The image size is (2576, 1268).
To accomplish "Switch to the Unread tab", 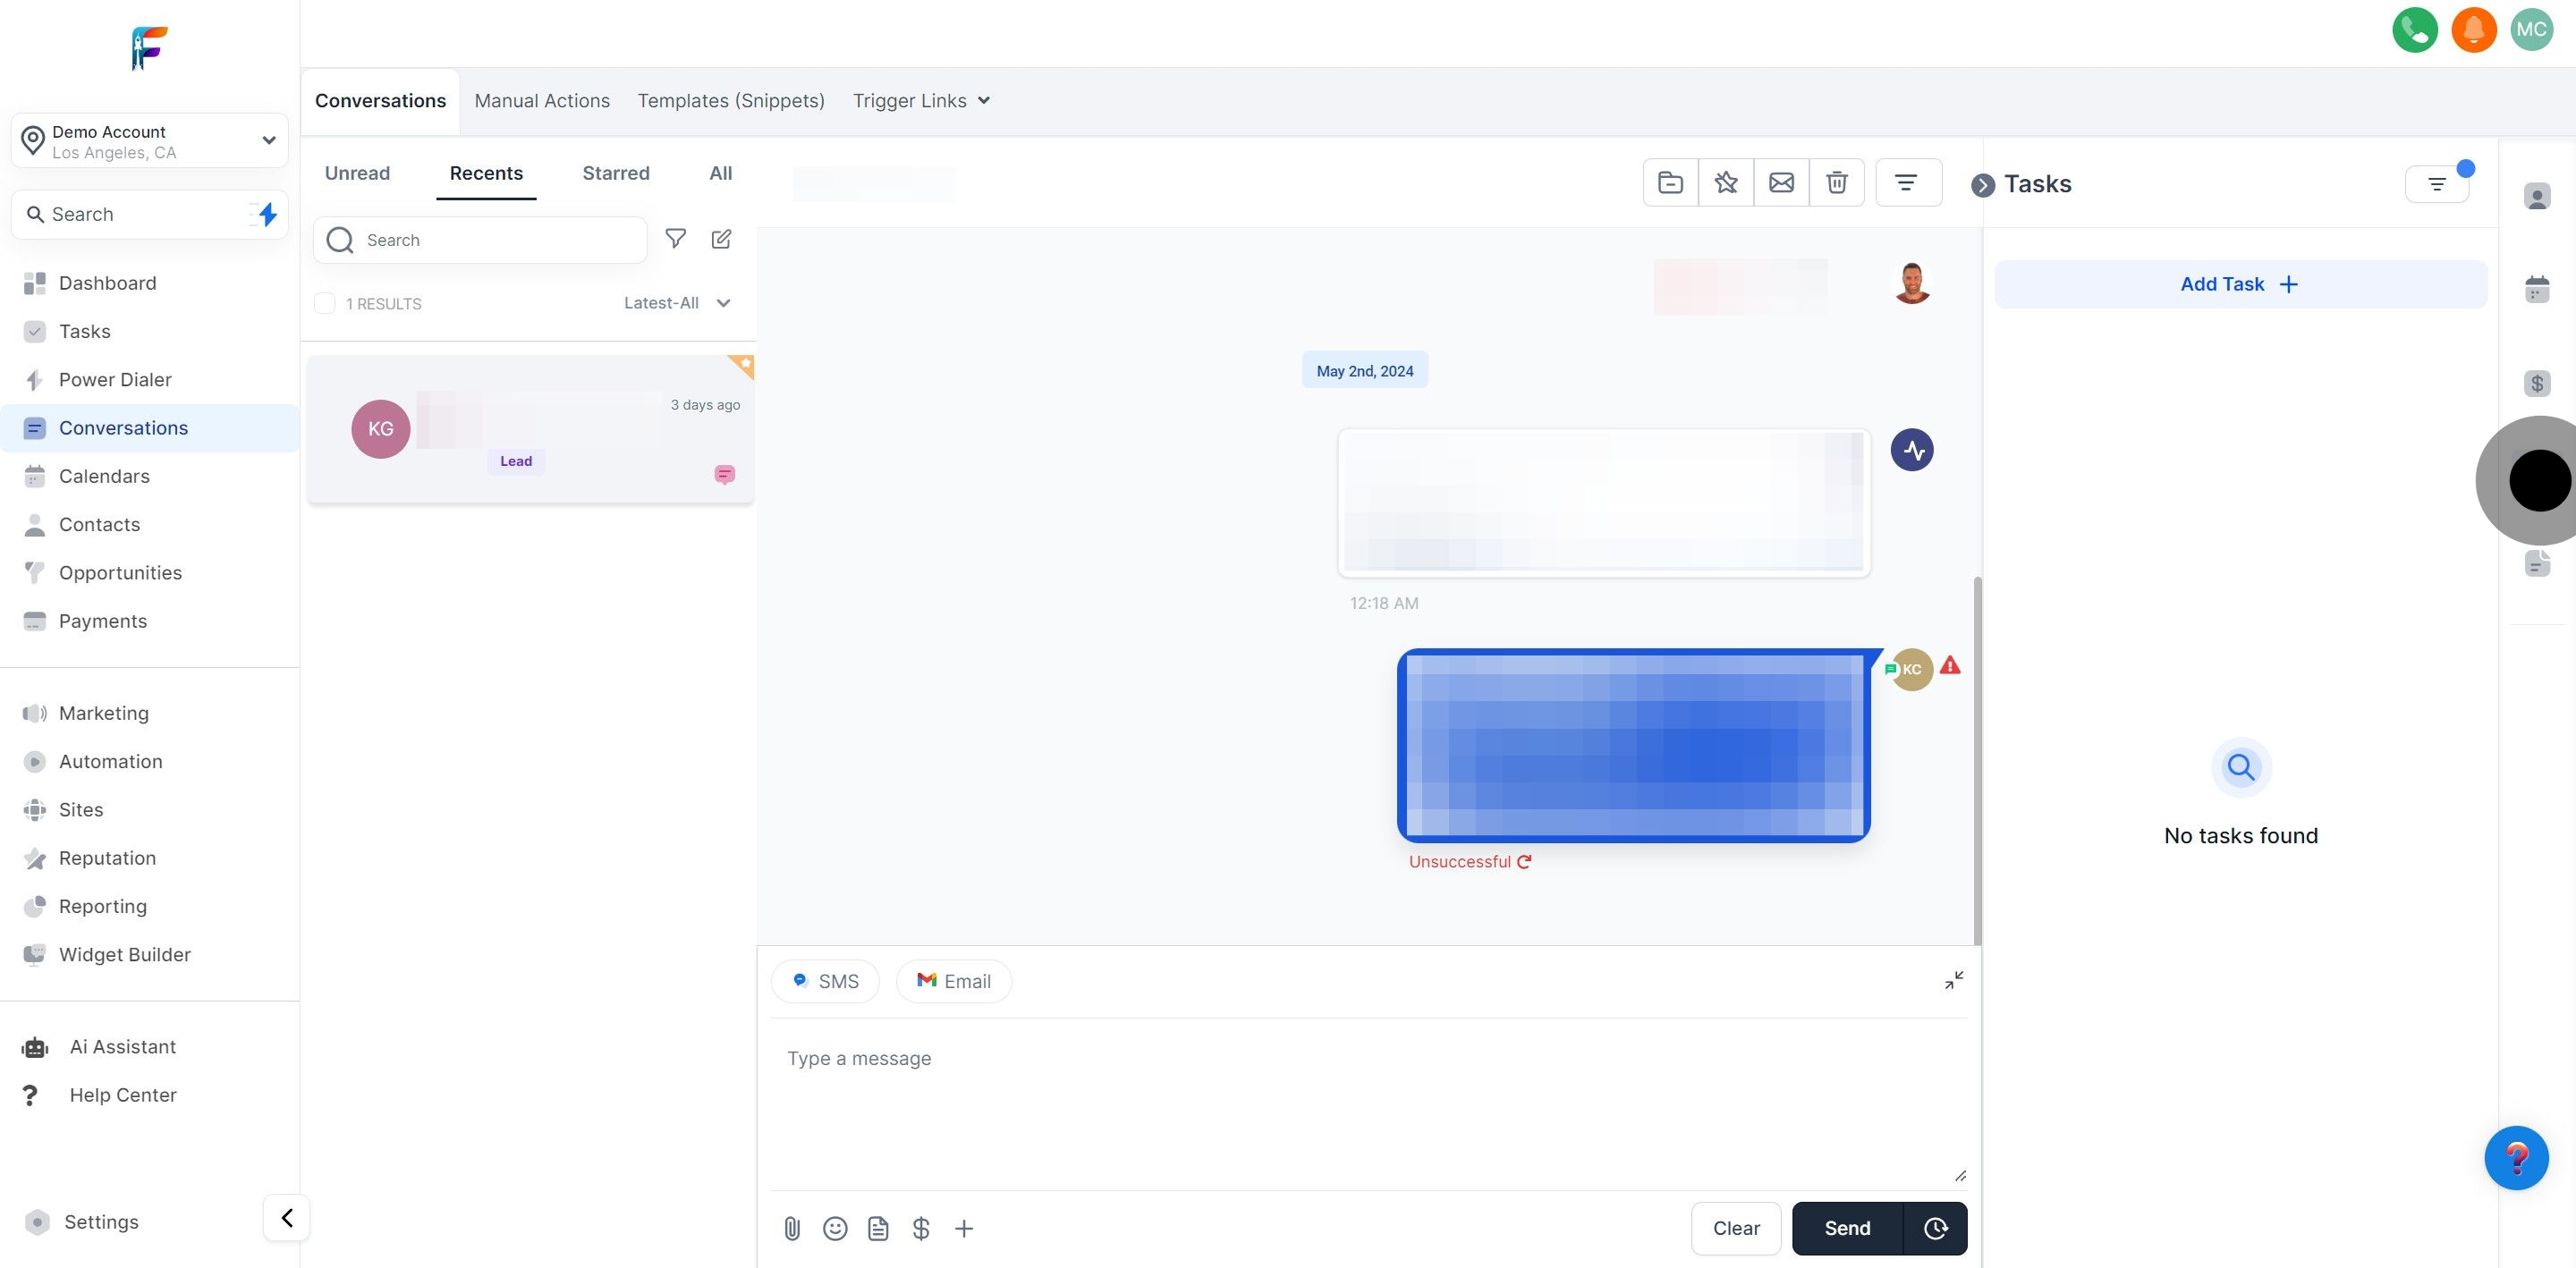I will (x=357, y=173).
